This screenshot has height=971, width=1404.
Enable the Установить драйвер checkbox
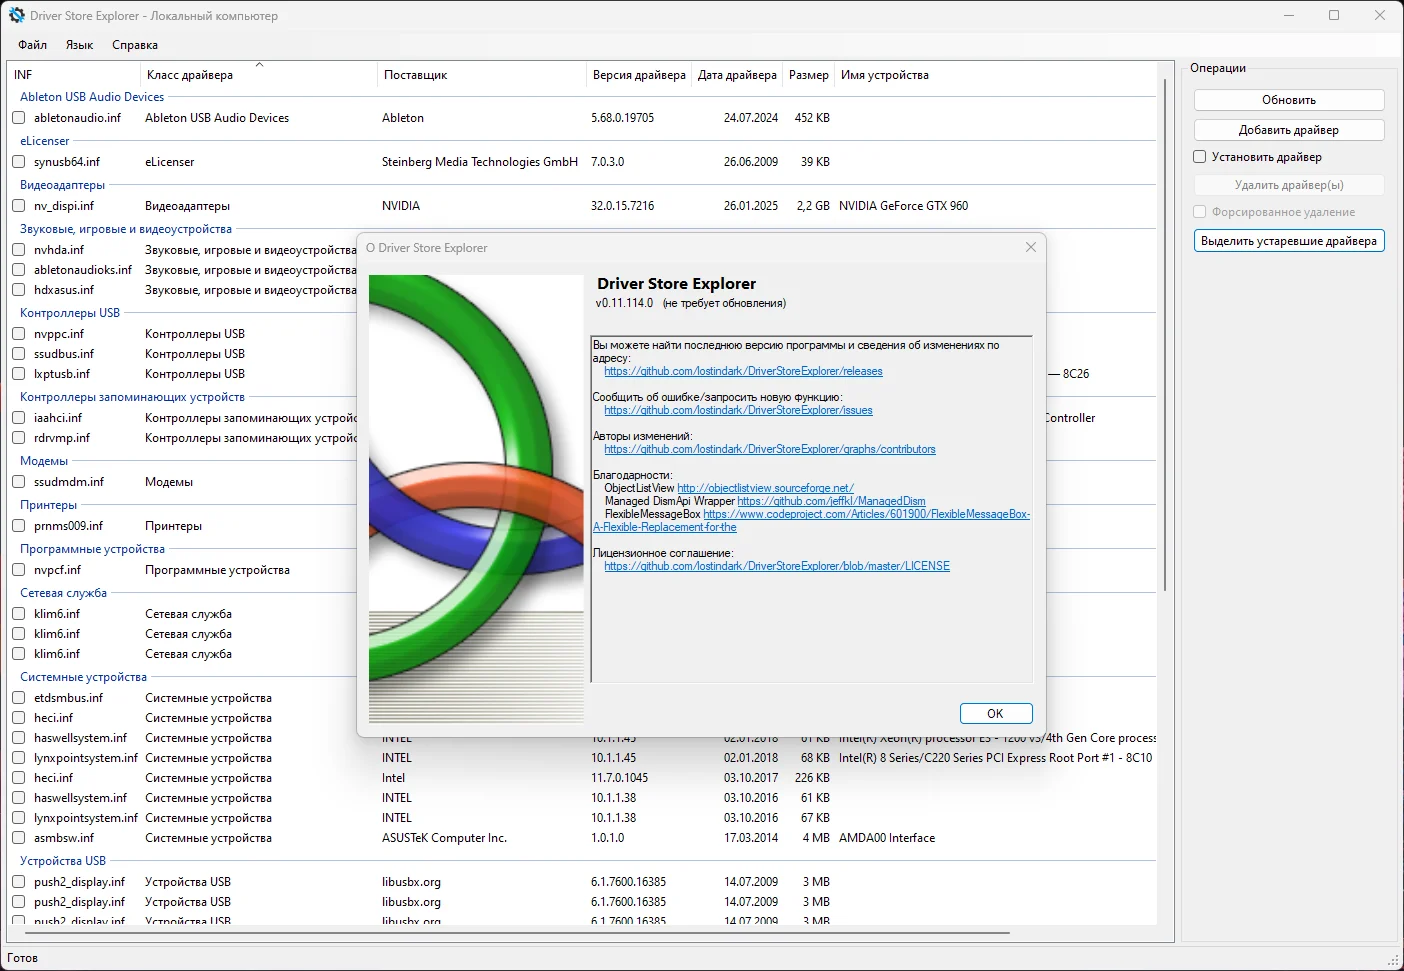point(1200,157)
